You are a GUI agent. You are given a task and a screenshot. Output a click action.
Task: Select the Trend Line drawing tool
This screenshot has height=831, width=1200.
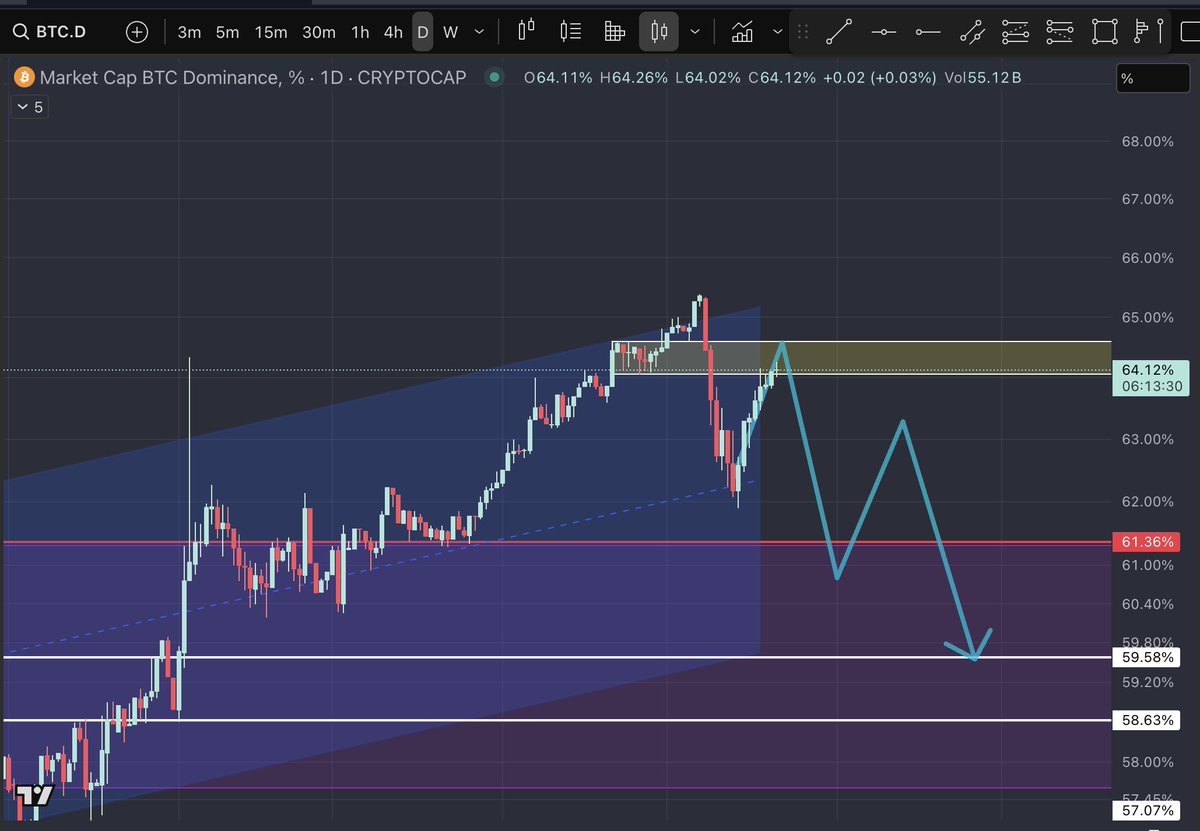838,32
